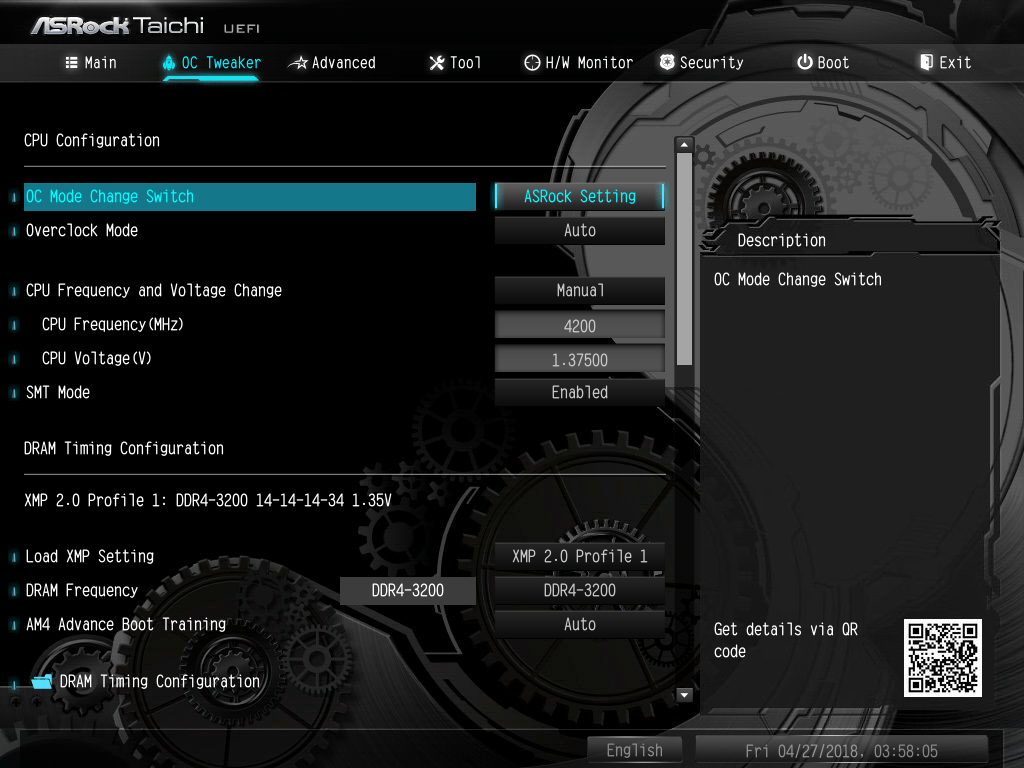Viewport: 1024px width, 768px height.
Task: Click the date and time display
Action: [841, 751]
